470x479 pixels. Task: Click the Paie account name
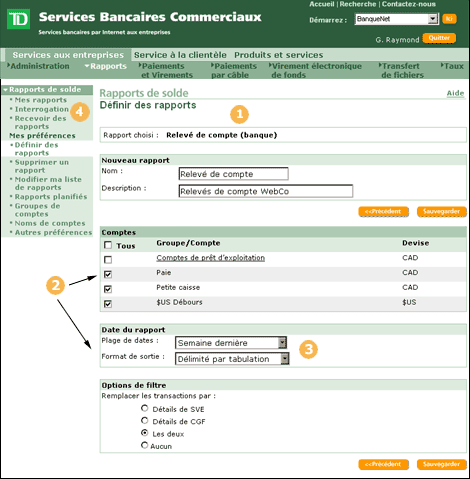pyautogui.click(x=164, y=273)
